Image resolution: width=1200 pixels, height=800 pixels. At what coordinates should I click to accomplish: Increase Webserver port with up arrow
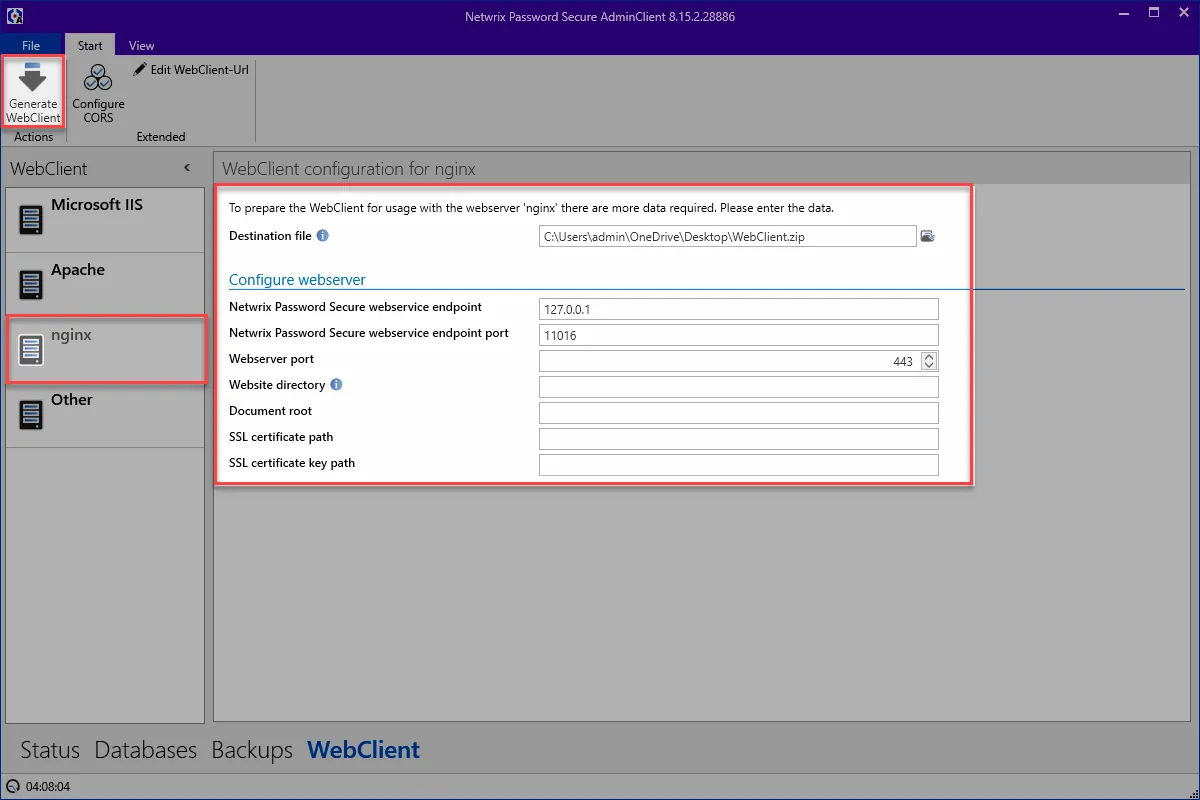tap(929, 357)
